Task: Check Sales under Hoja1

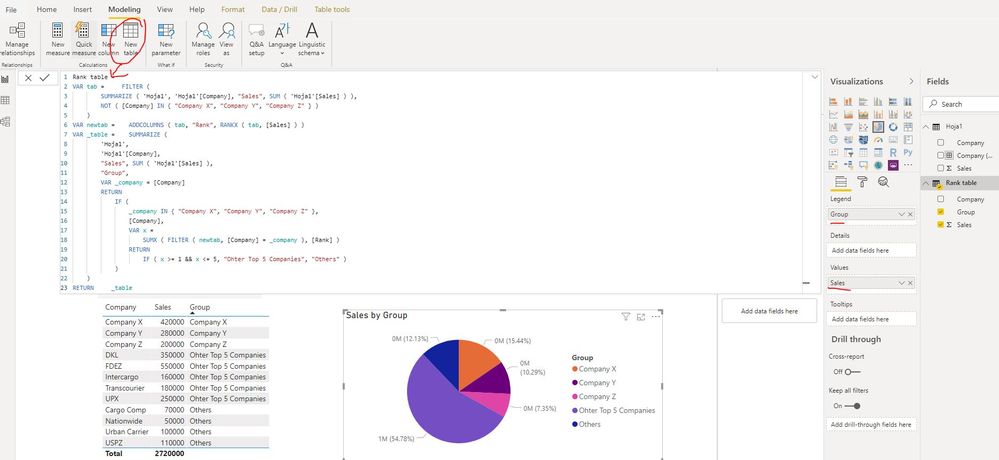Action: (941, 168)
